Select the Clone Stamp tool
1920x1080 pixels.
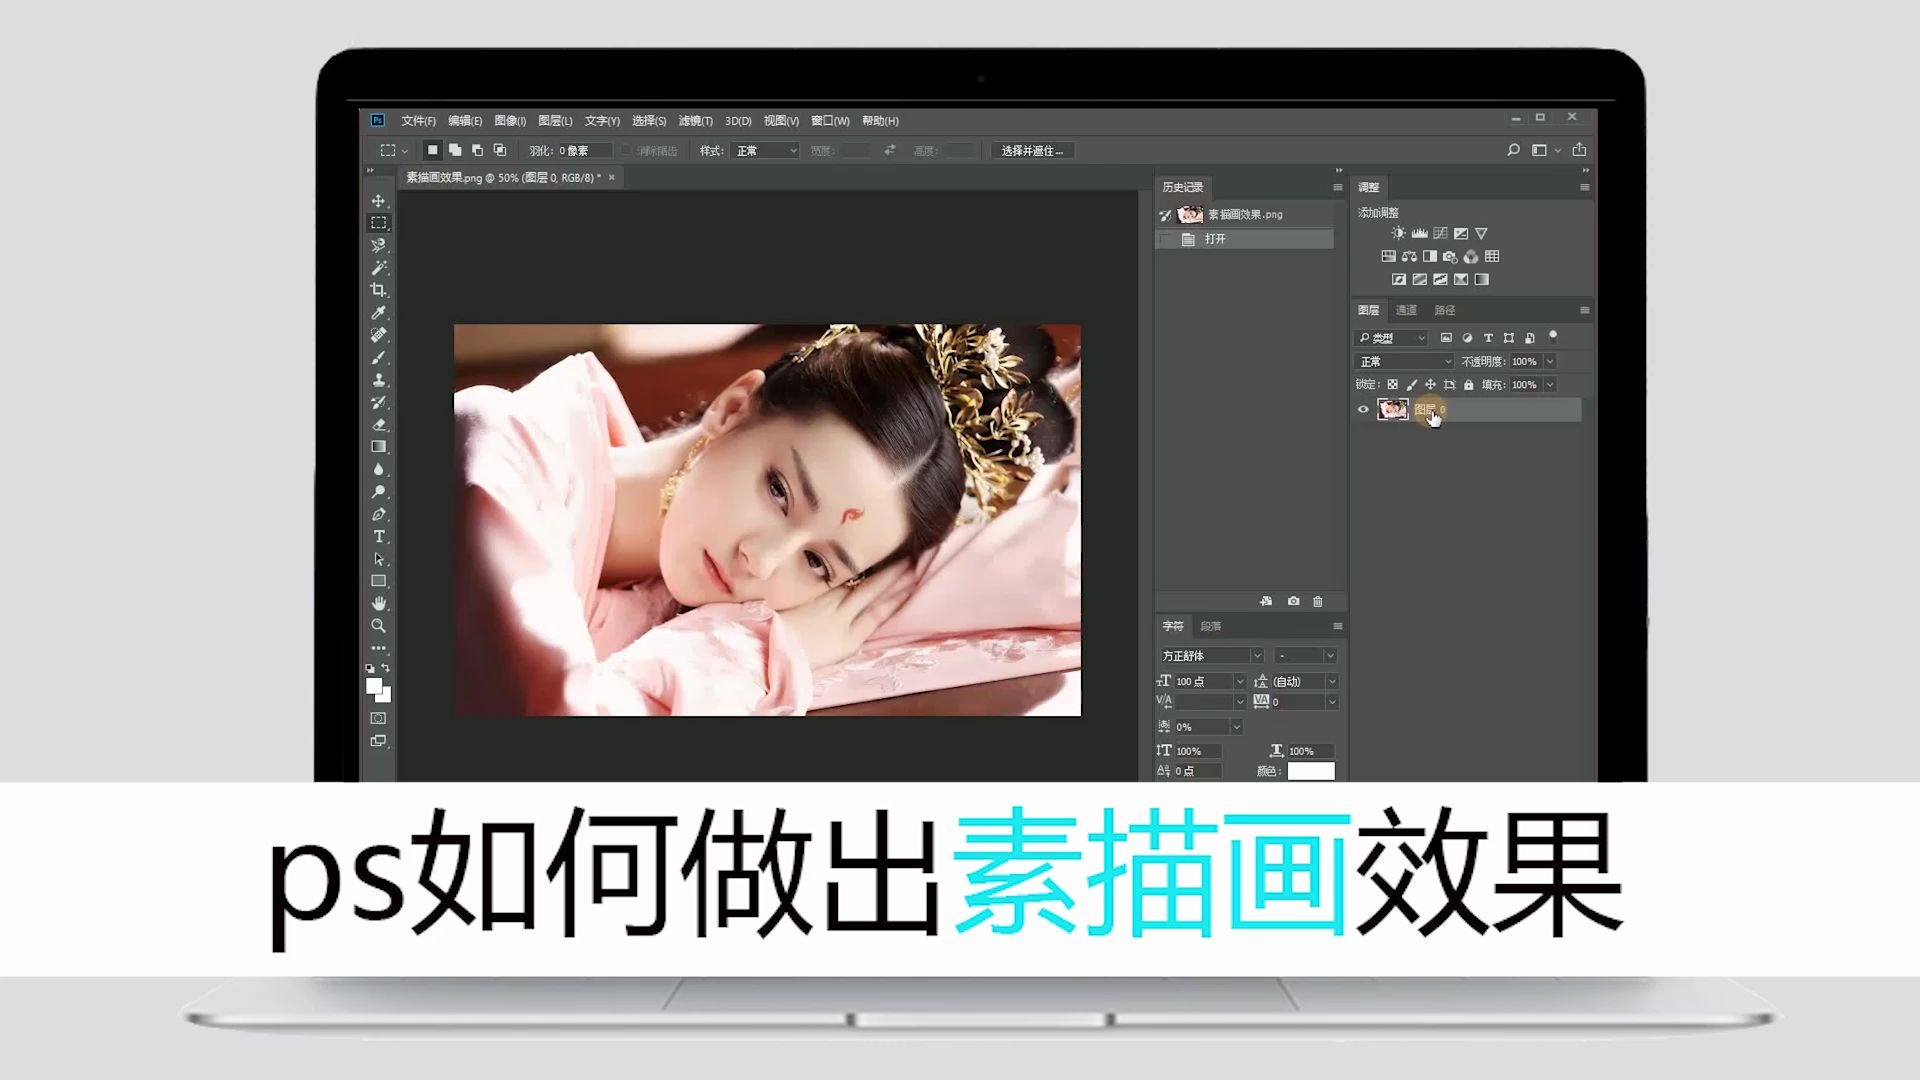[x=380, y=379]
